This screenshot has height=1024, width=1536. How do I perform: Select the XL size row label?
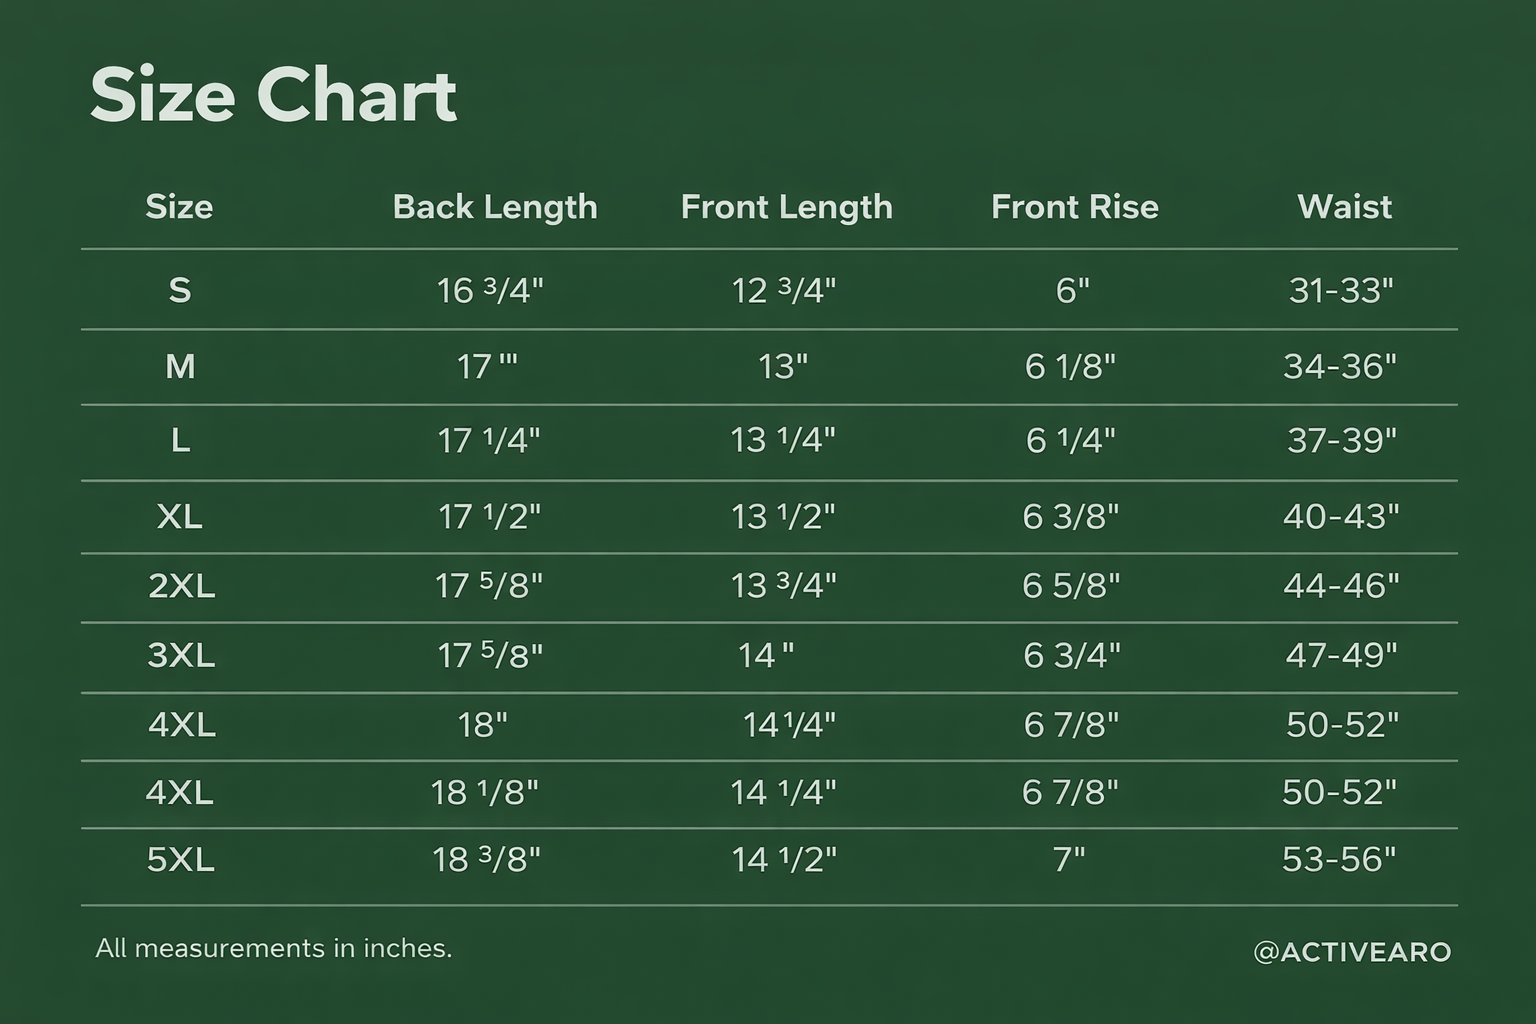(x=180, y=517)
